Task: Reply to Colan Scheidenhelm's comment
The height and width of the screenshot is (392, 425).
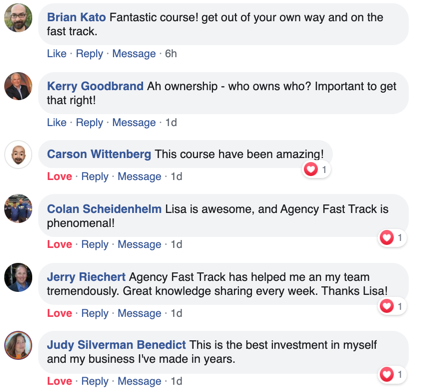Action: 95,244
